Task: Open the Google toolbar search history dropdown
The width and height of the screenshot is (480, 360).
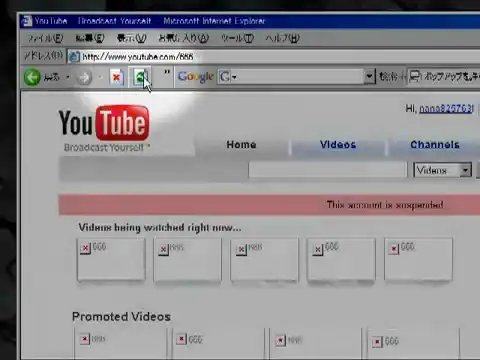Action: click(x=369, y=77)
